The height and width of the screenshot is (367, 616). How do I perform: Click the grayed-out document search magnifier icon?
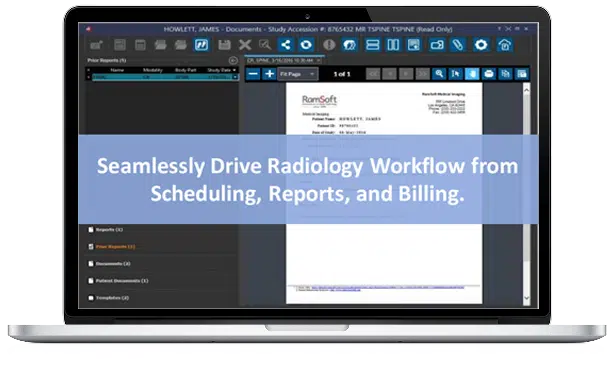[x=265, y=45]
